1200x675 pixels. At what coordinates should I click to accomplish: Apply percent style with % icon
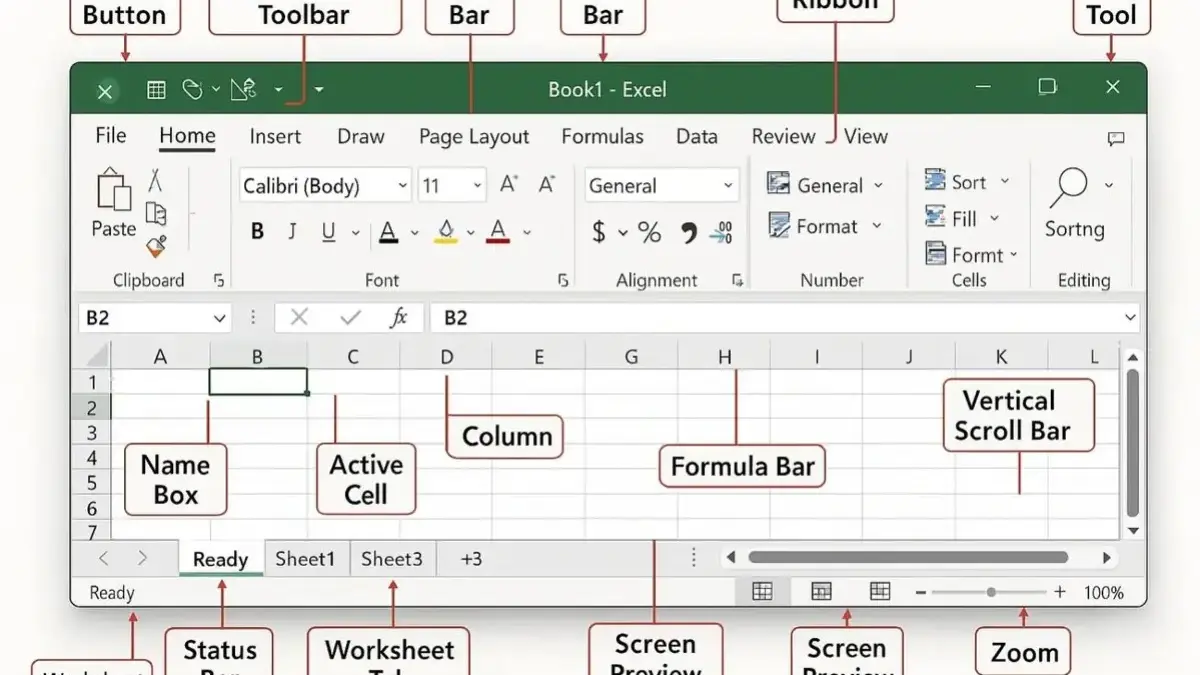click(x=650, y=233)
